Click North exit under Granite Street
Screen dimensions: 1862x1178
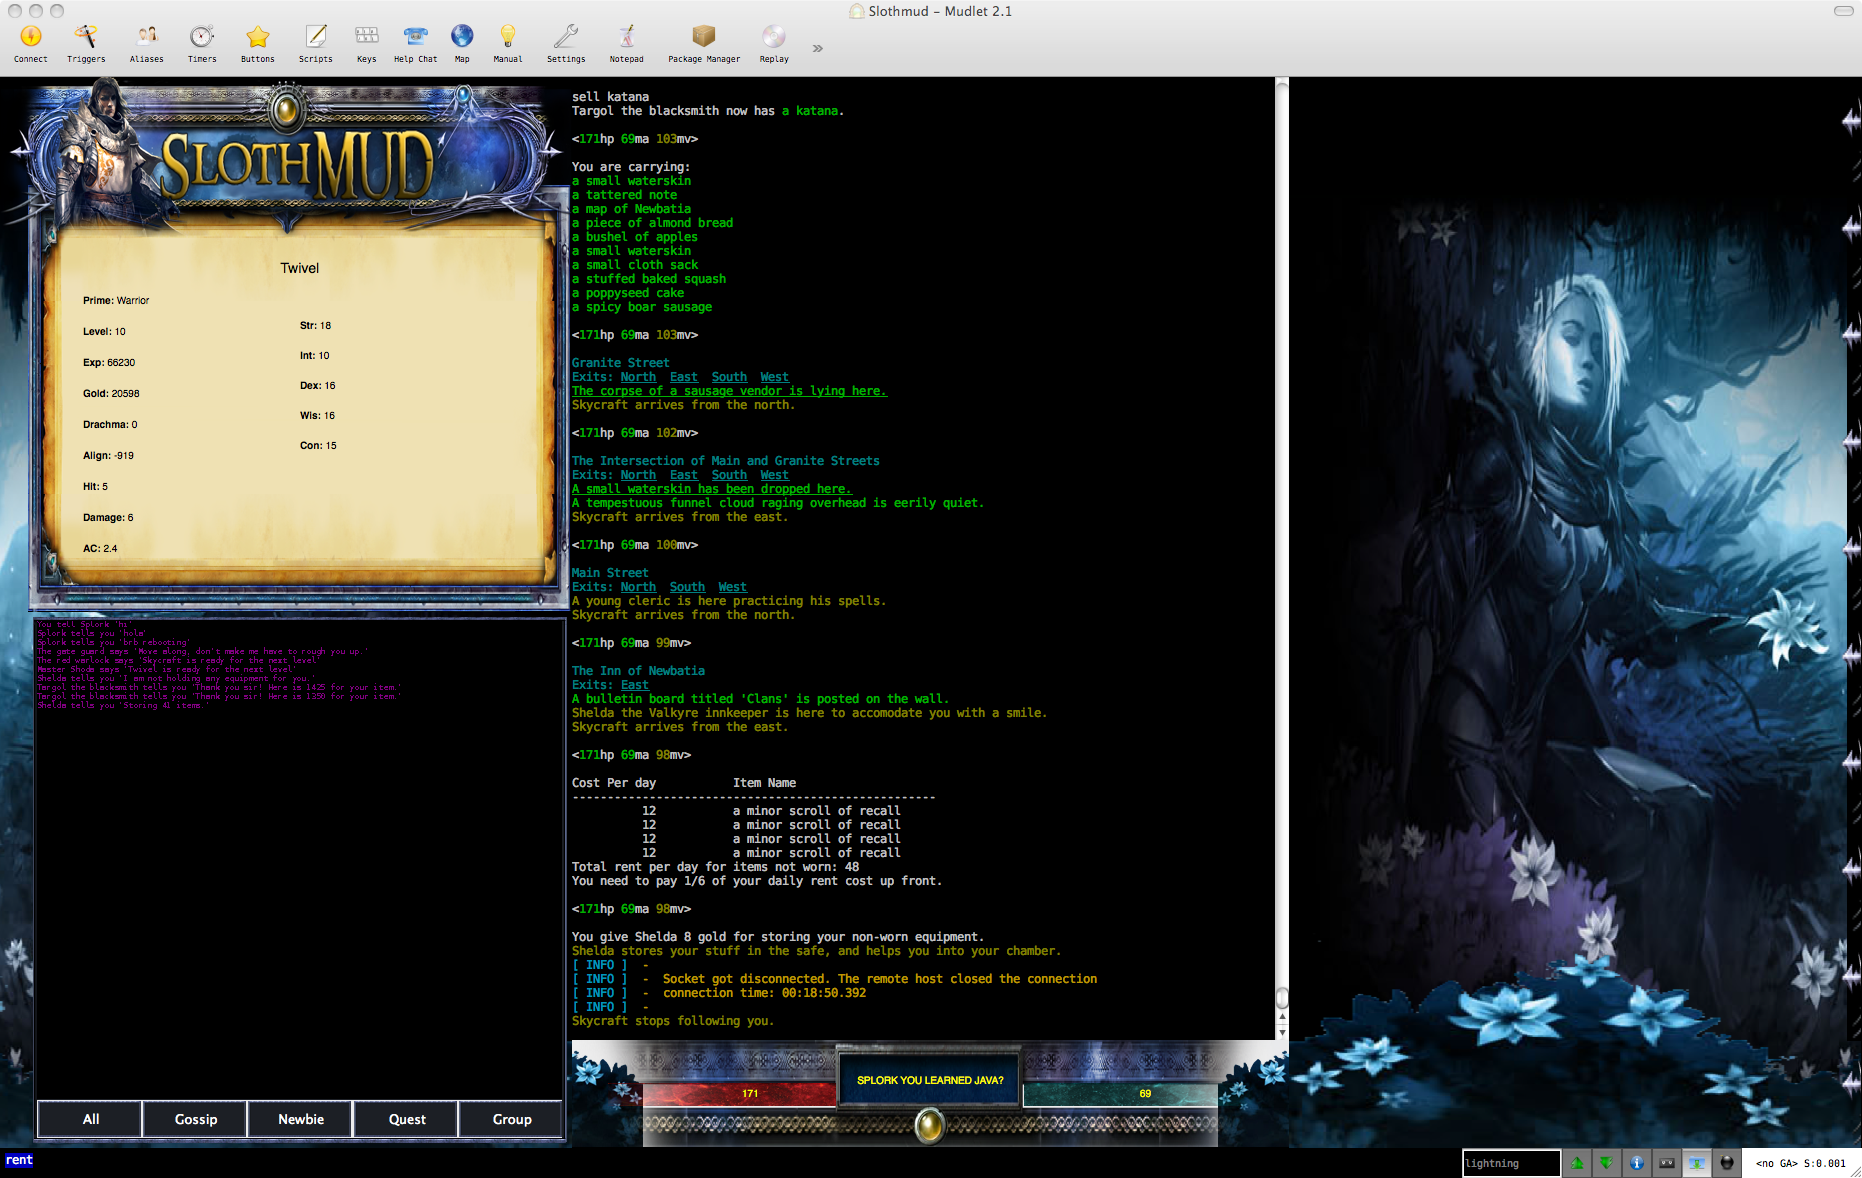point(638,377)
